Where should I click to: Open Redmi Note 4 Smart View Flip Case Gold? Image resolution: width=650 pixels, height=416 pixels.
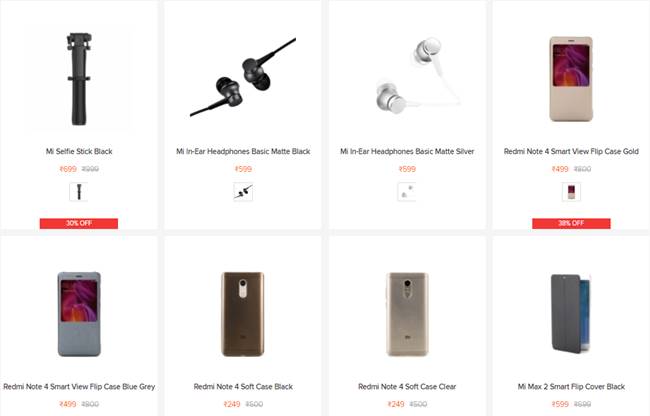click(x=571, y=152)
